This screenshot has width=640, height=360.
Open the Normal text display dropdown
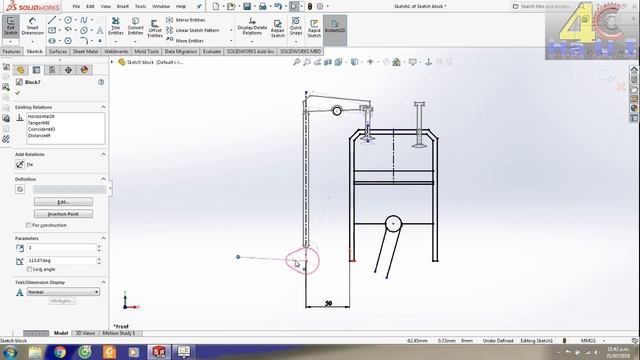63,292
